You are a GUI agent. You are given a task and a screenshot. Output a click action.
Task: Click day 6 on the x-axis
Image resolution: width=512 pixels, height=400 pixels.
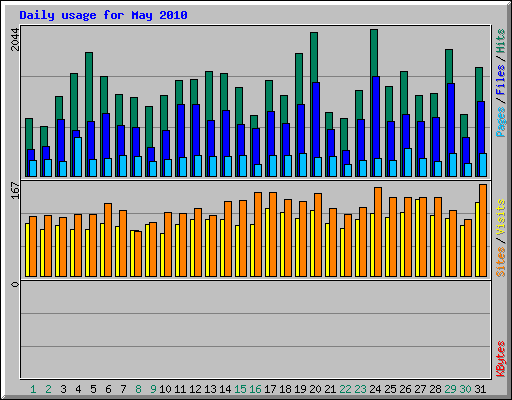108,389
